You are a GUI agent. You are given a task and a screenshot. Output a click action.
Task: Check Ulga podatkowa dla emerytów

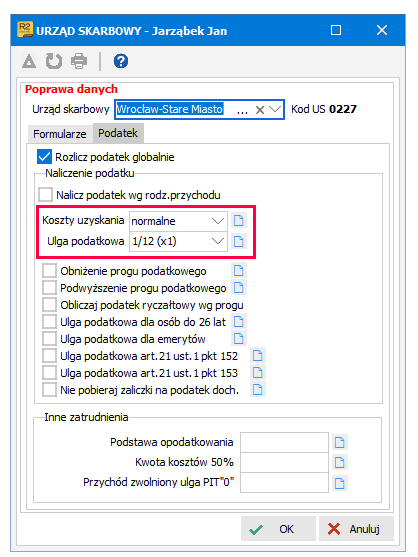[49, 339]
